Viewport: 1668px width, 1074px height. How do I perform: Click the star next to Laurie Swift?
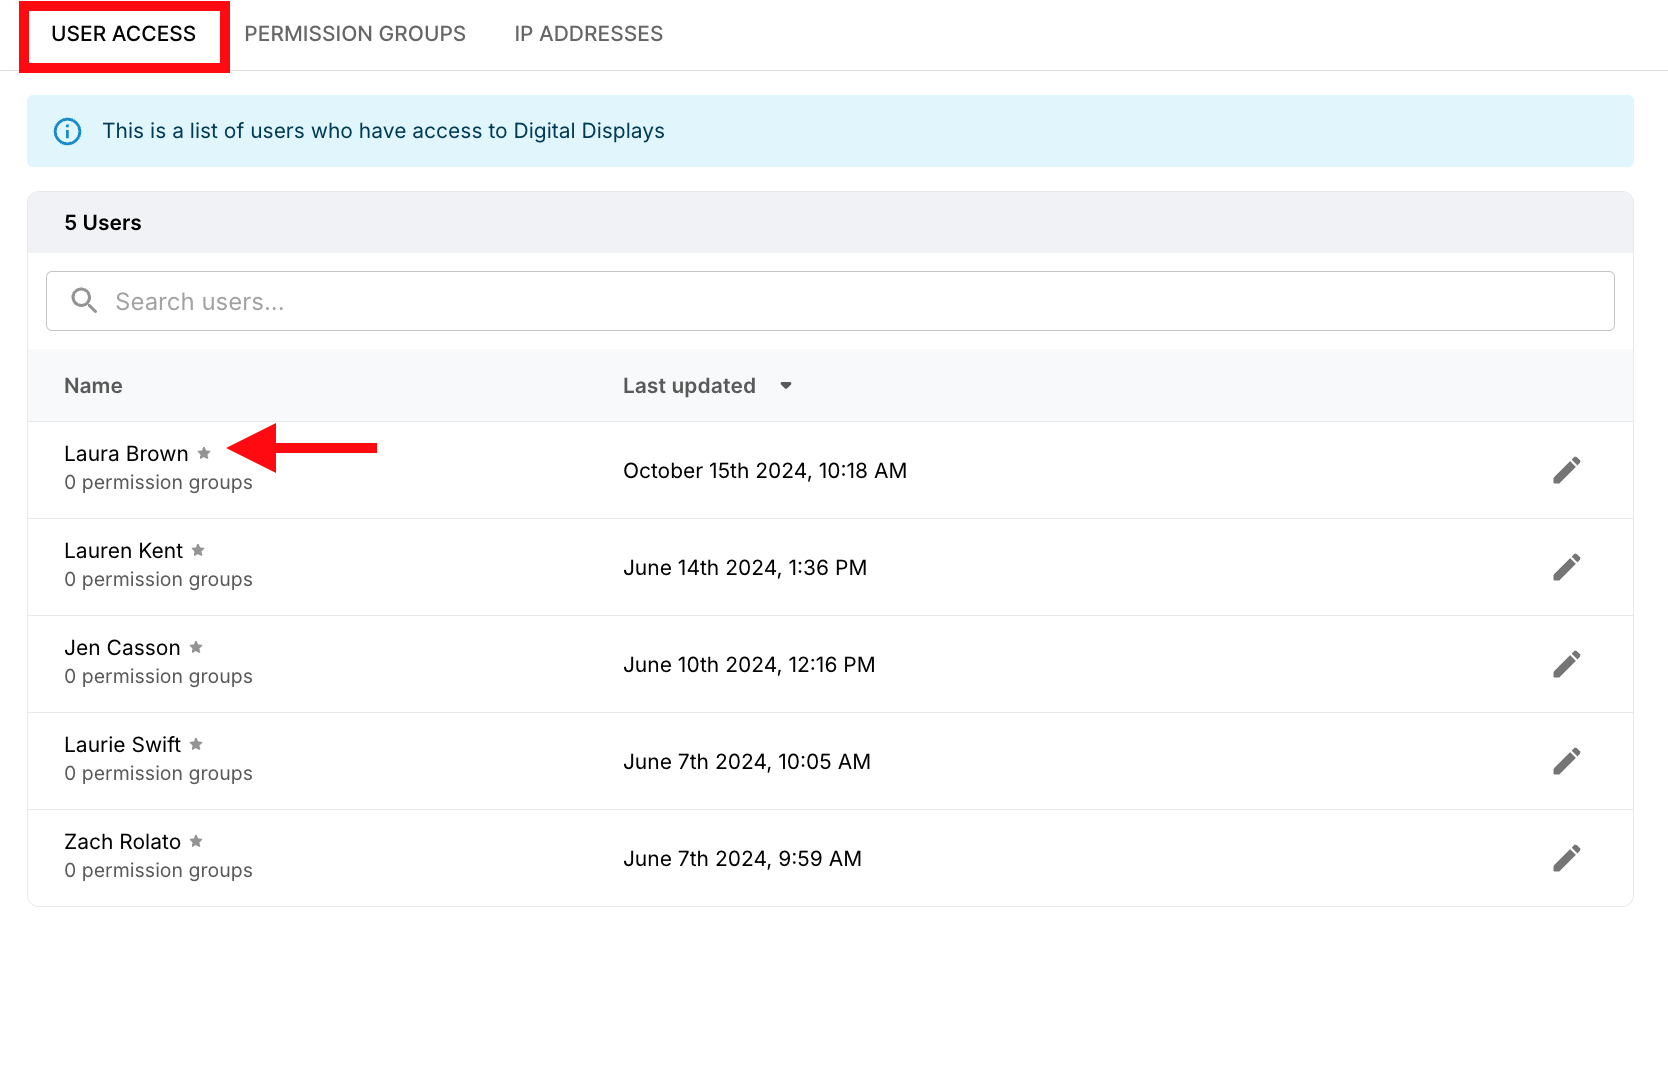(196, 744)
